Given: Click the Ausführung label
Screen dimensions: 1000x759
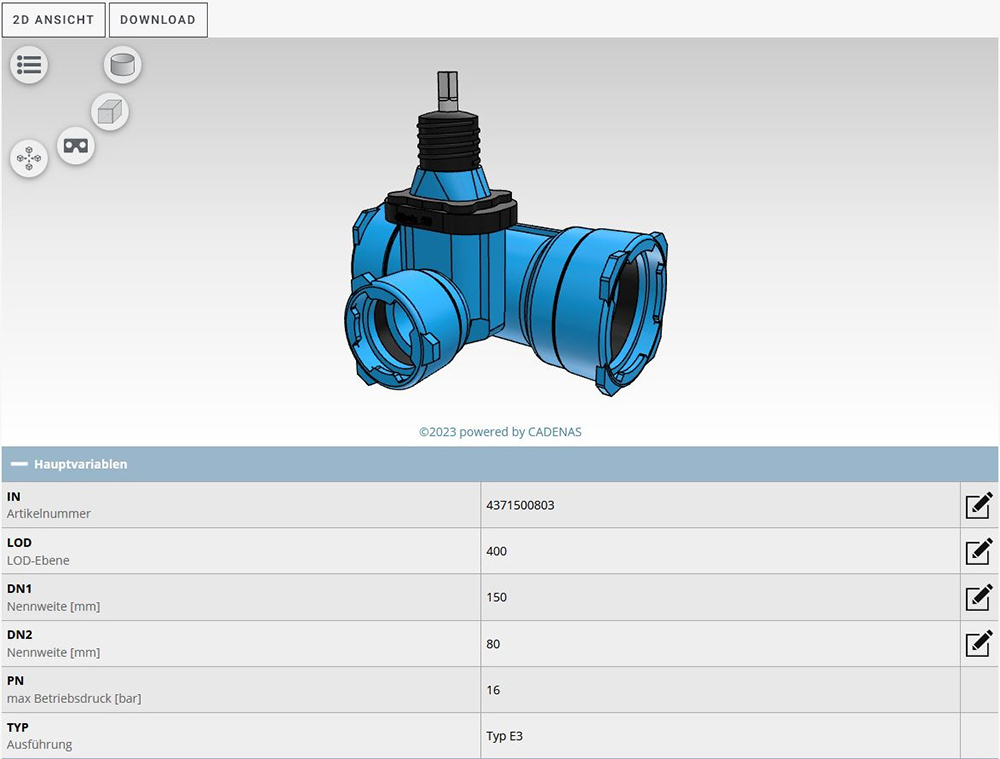Looking at the screenshot, I should click(40, 744).
